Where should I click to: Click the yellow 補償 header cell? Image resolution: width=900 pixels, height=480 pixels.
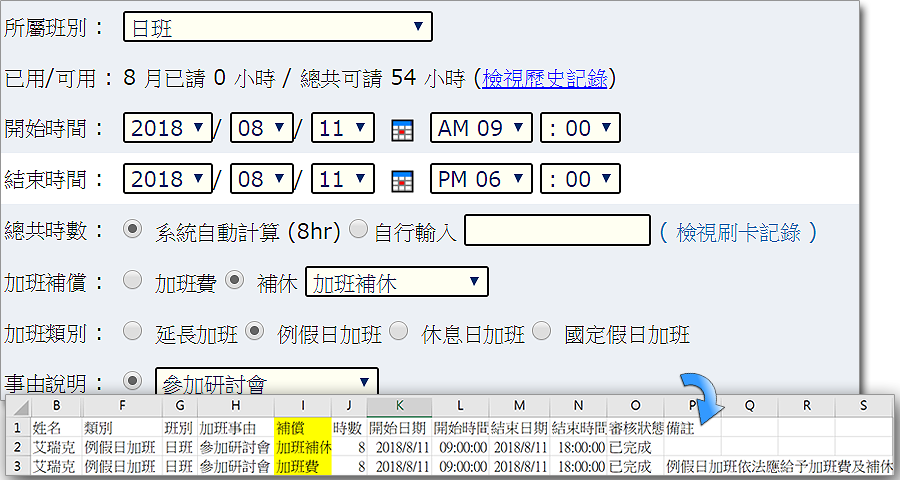303,428
